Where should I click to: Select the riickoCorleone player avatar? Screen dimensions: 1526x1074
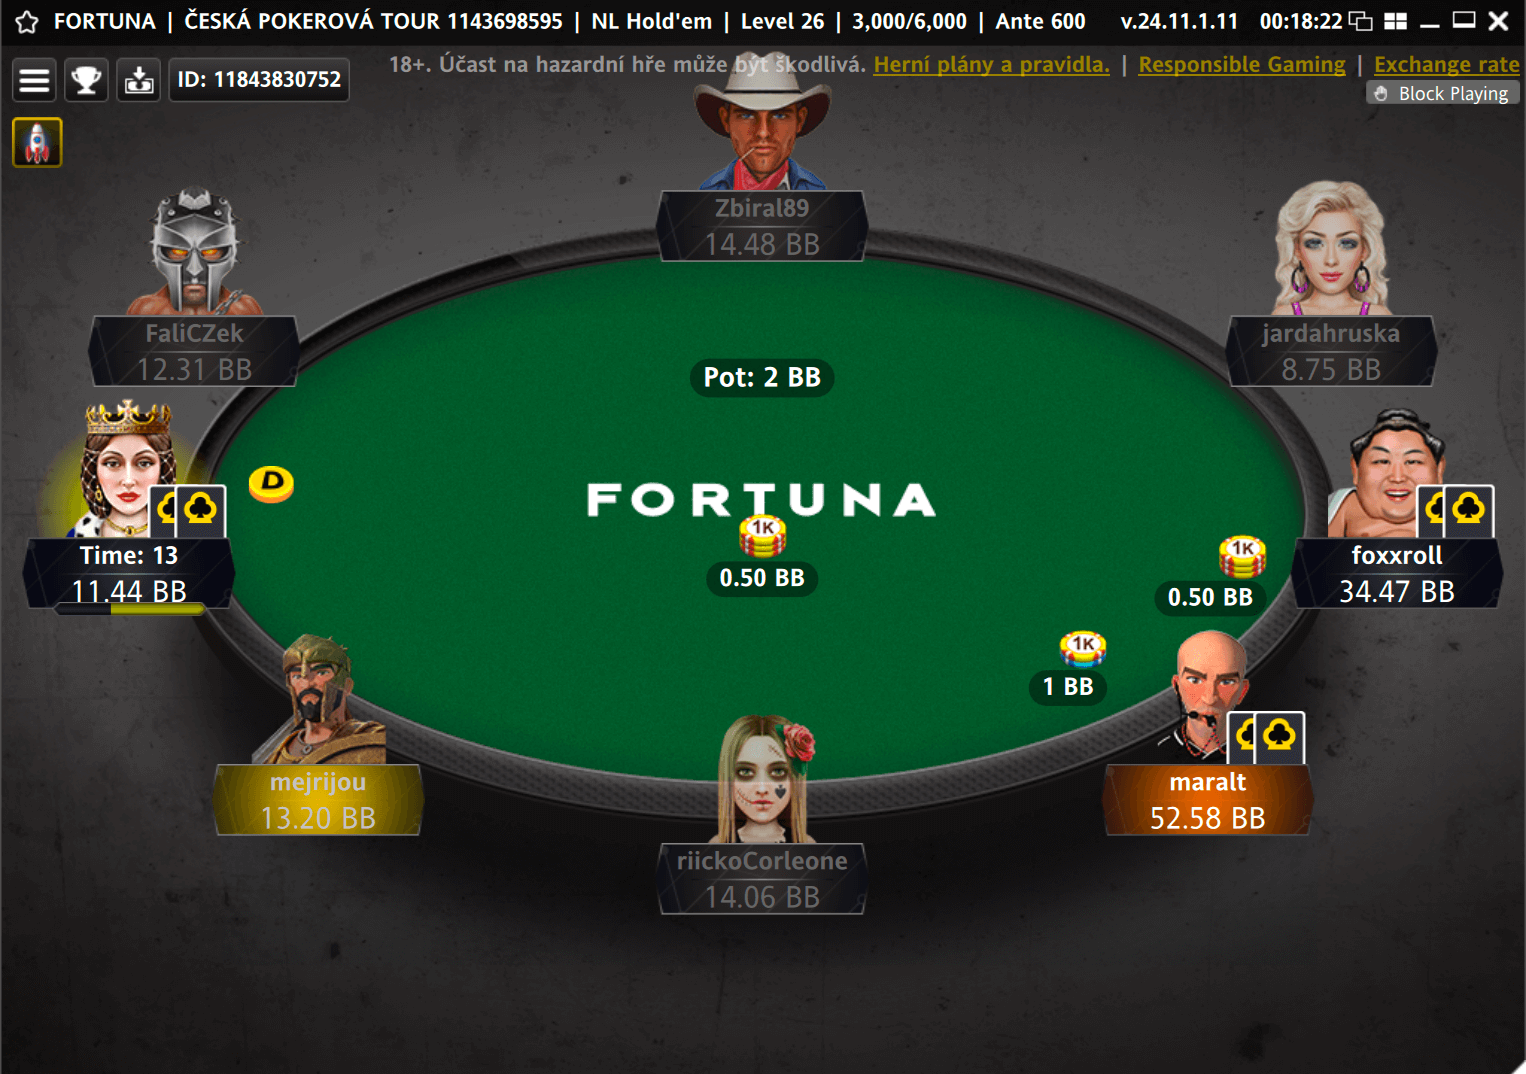pyautogui.click(x=763, y=779)
